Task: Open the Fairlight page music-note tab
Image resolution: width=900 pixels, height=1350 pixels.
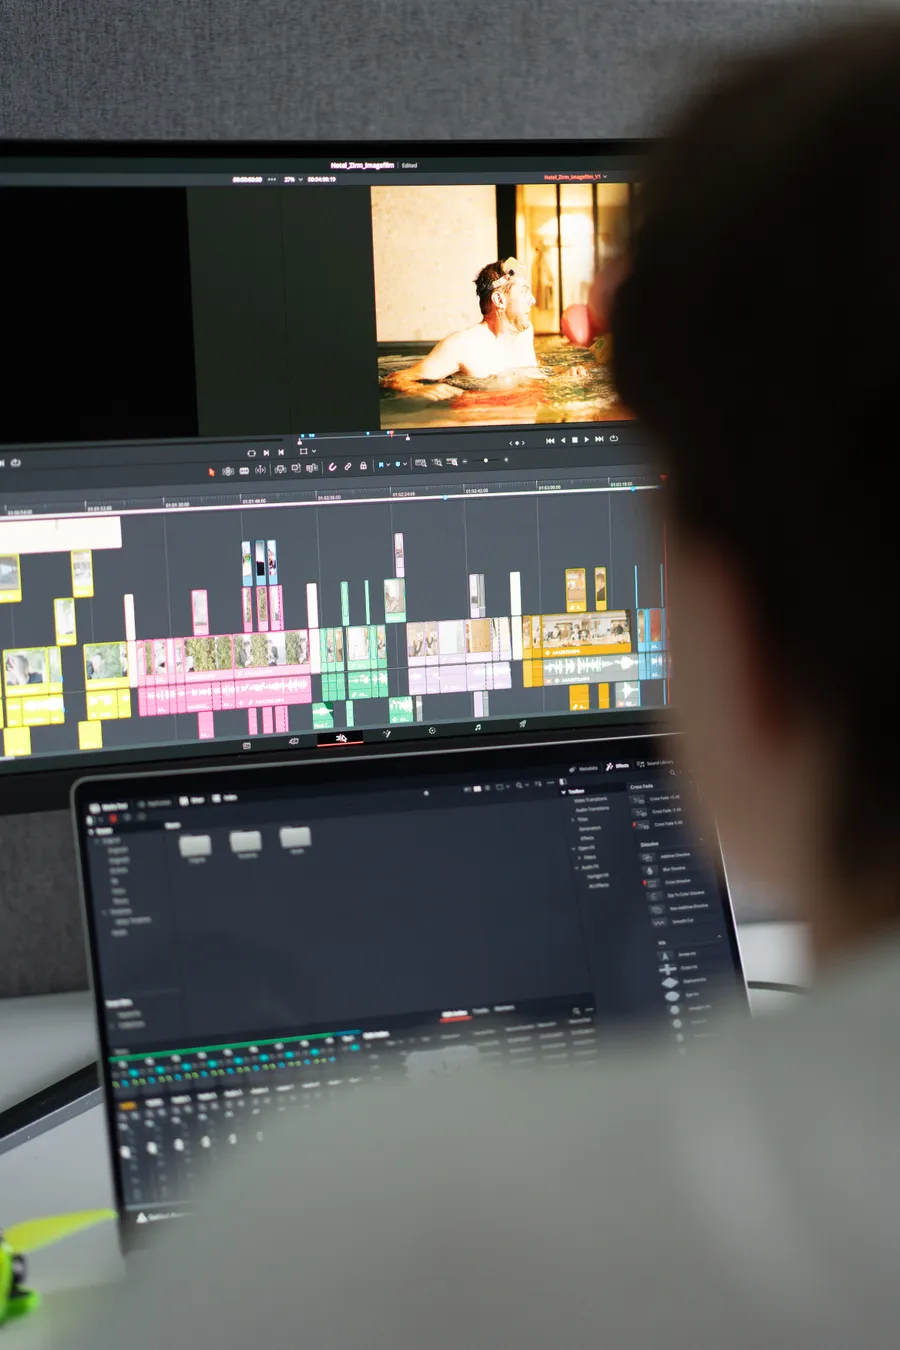Action: [477, 728]
